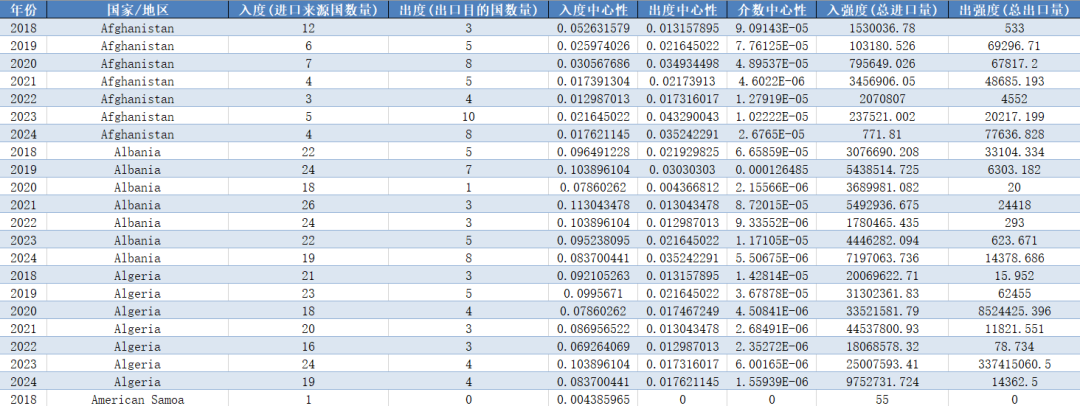Select the 出强度(总出口量) header cell
This screenshot has height=406, width=1080.
(x=1014, y=10)
